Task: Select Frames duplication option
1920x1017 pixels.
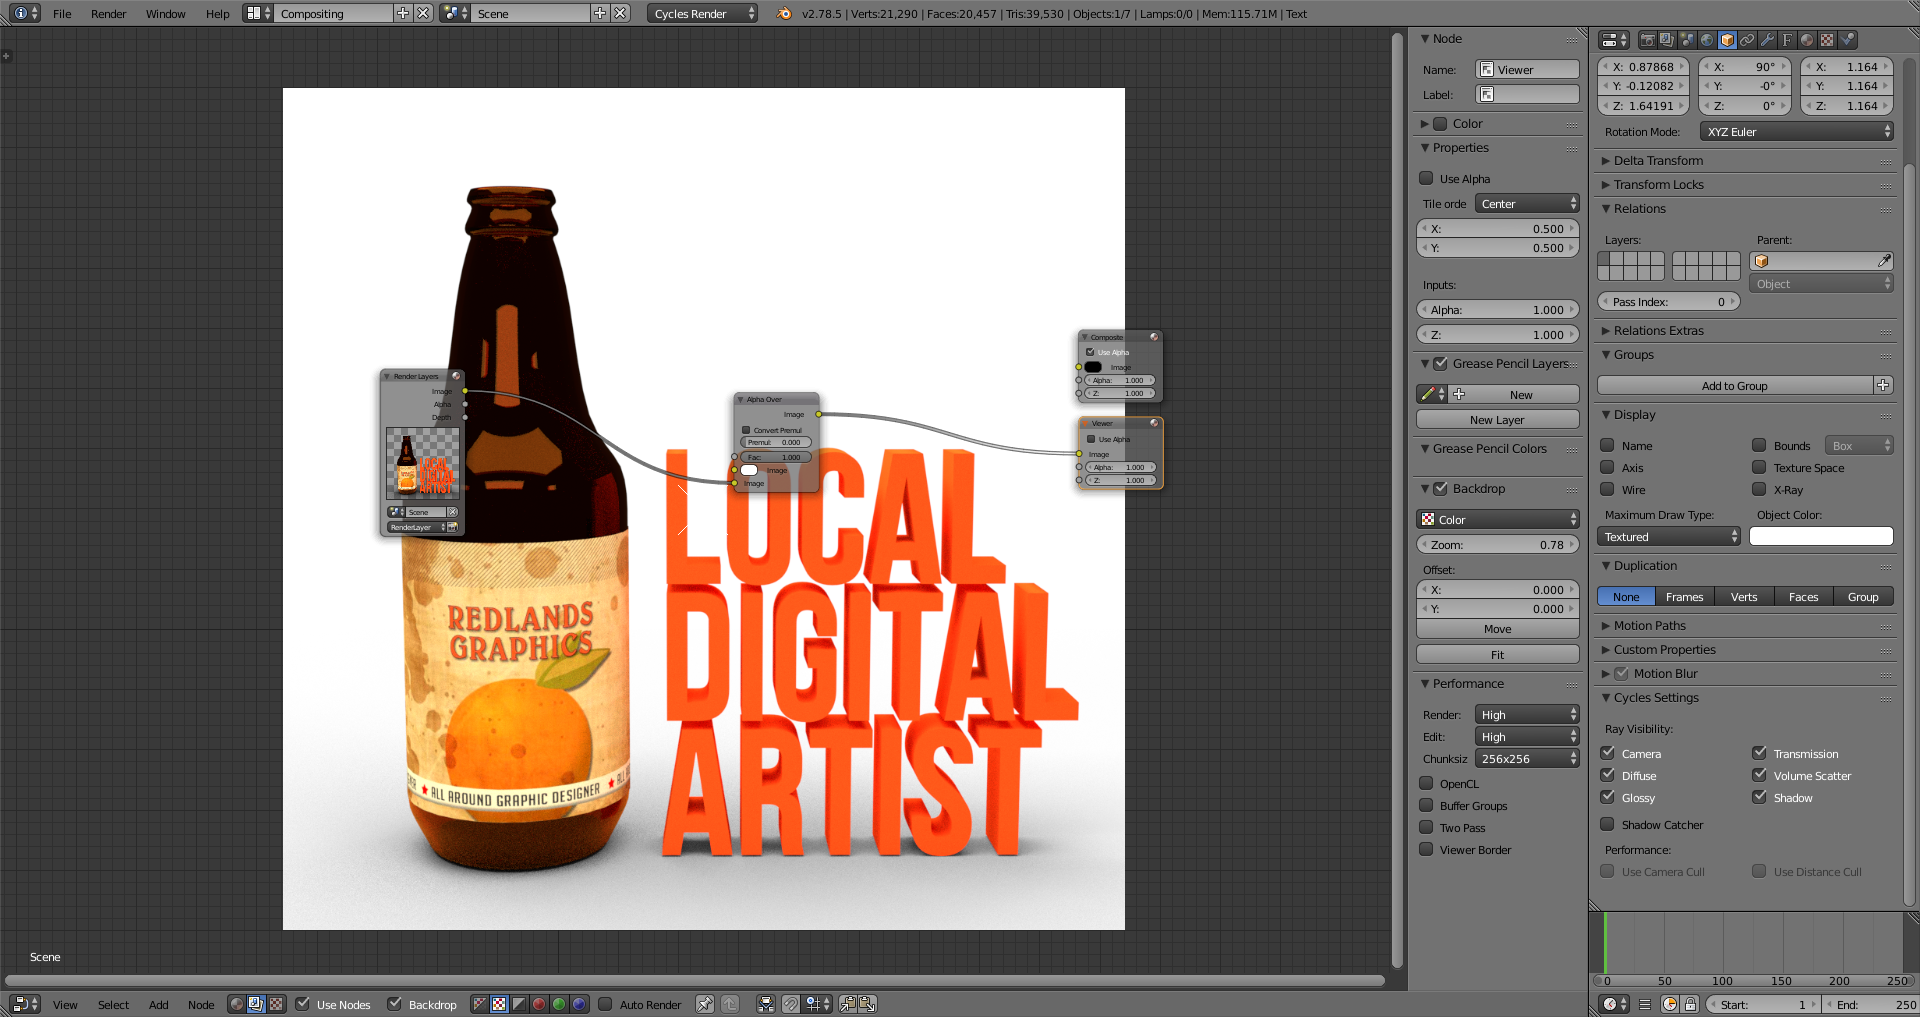Action: click(x=1685, y=597)
